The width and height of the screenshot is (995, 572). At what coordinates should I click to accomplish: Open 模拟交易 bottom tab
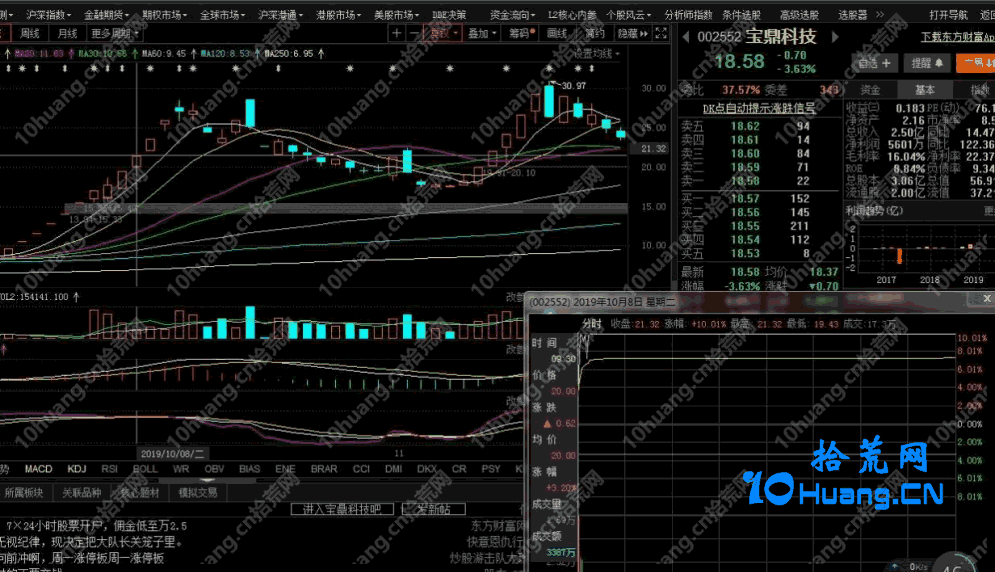[x=197, y=493]
